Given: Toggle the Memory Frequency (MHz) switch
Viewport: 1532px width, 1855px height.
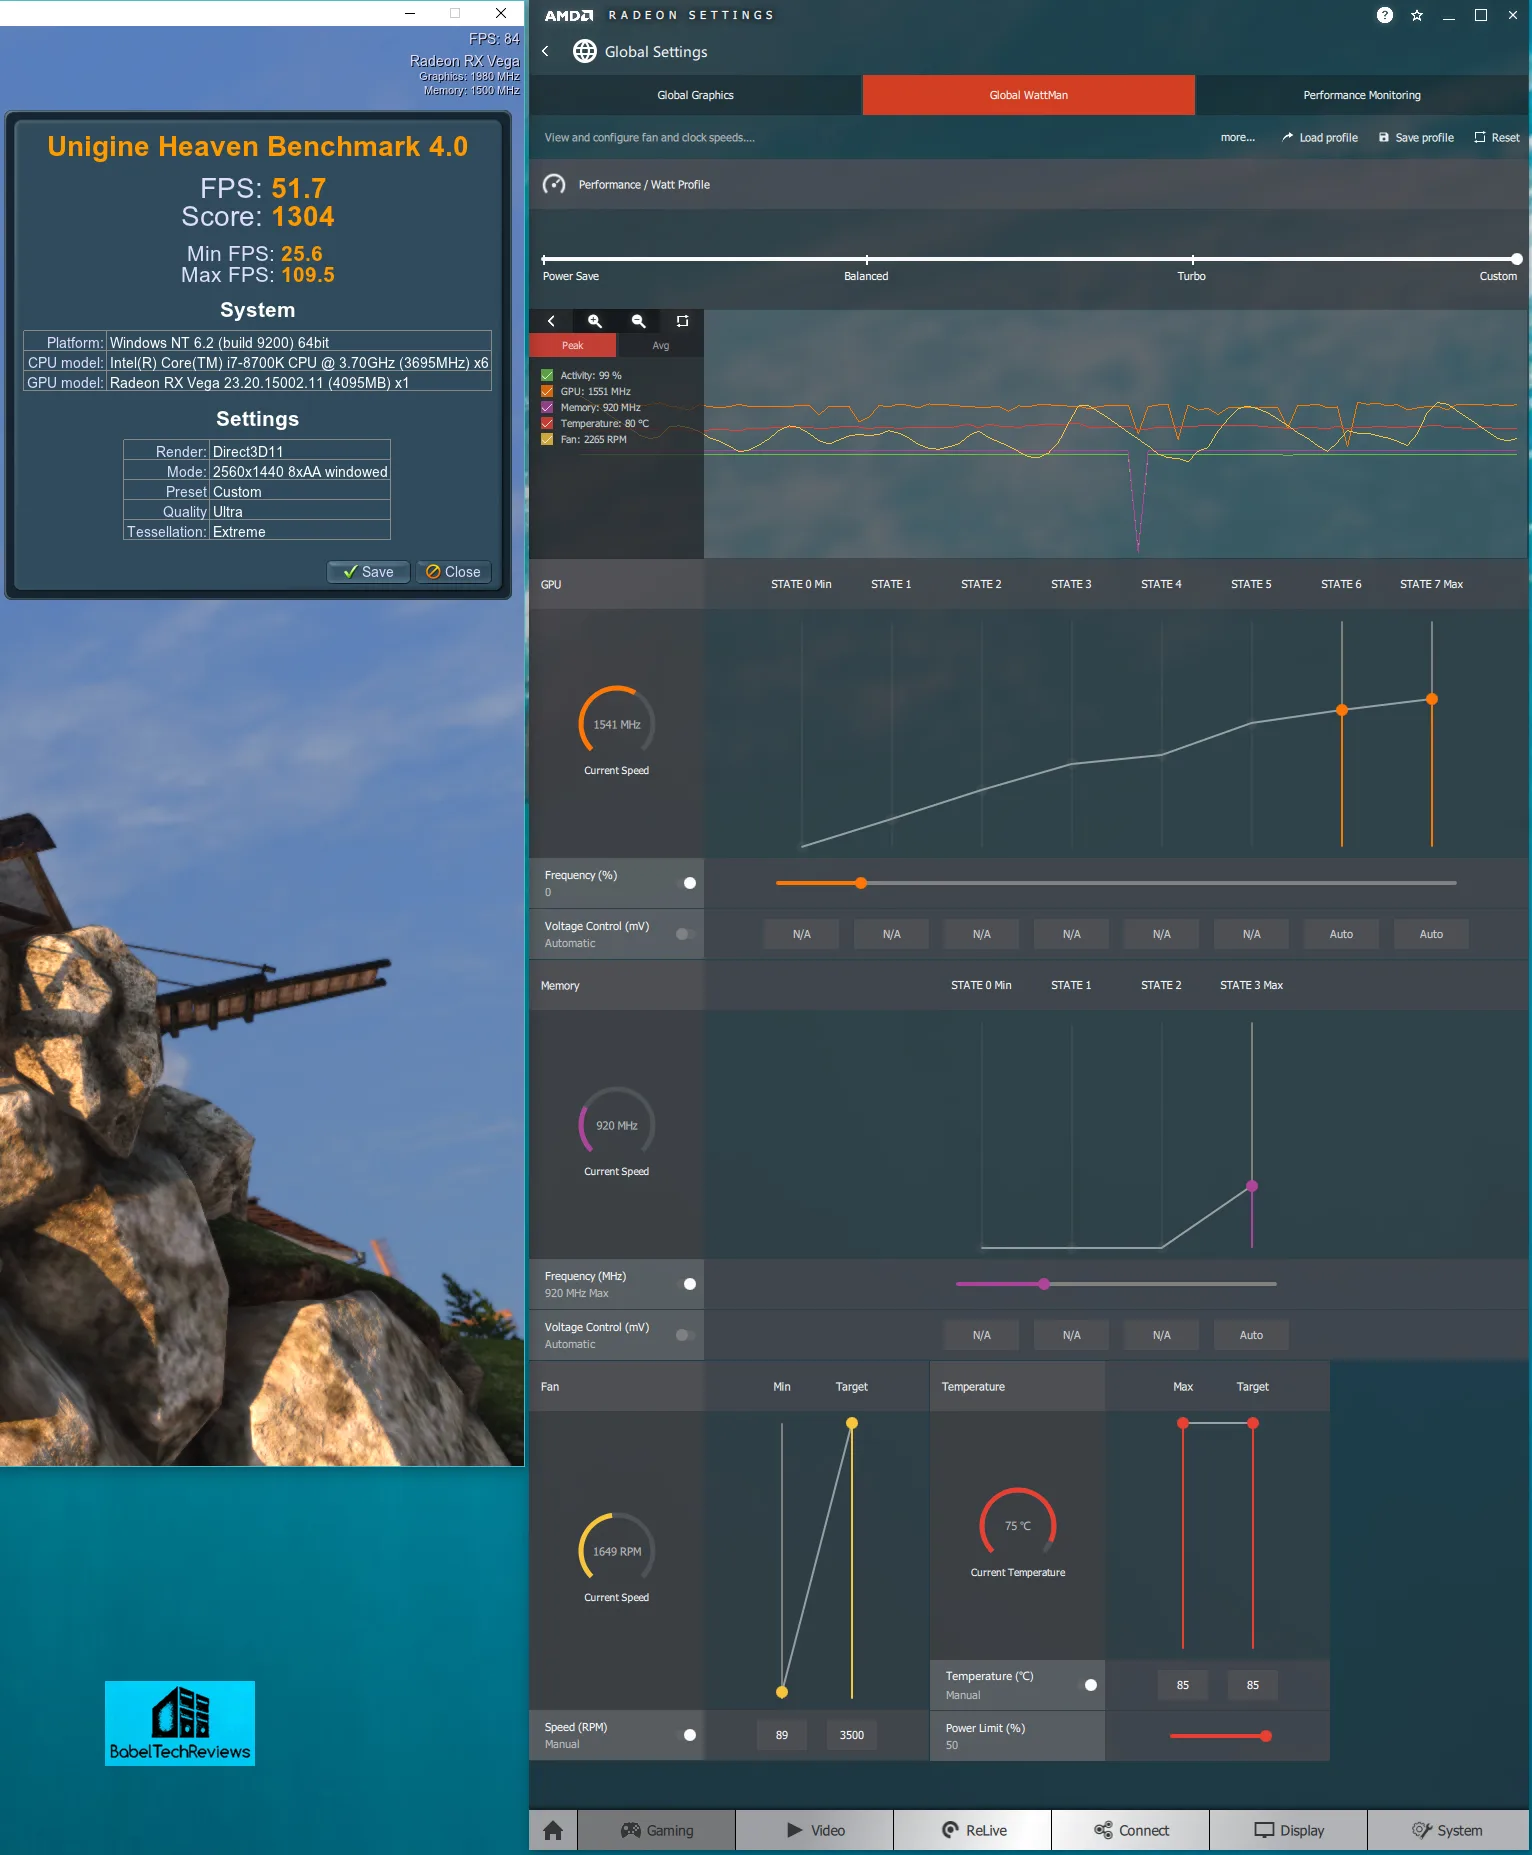Looking at the screenshot, I should pos(686,1284).
